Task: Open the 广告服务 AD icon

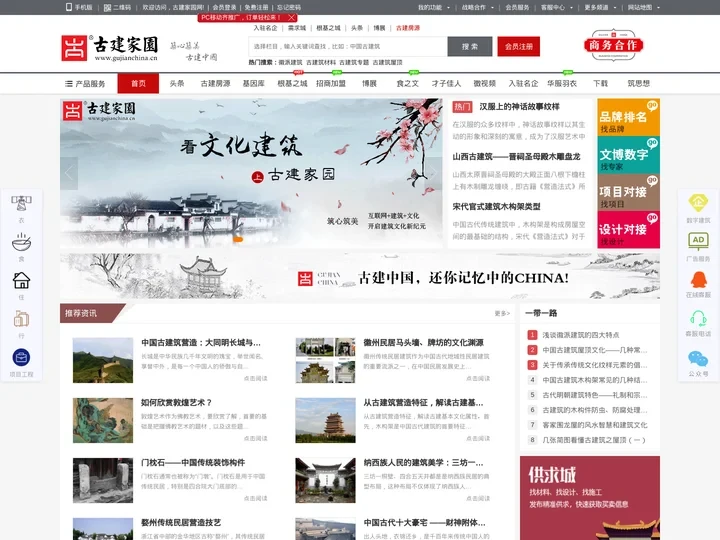Action: click(698, 241)
